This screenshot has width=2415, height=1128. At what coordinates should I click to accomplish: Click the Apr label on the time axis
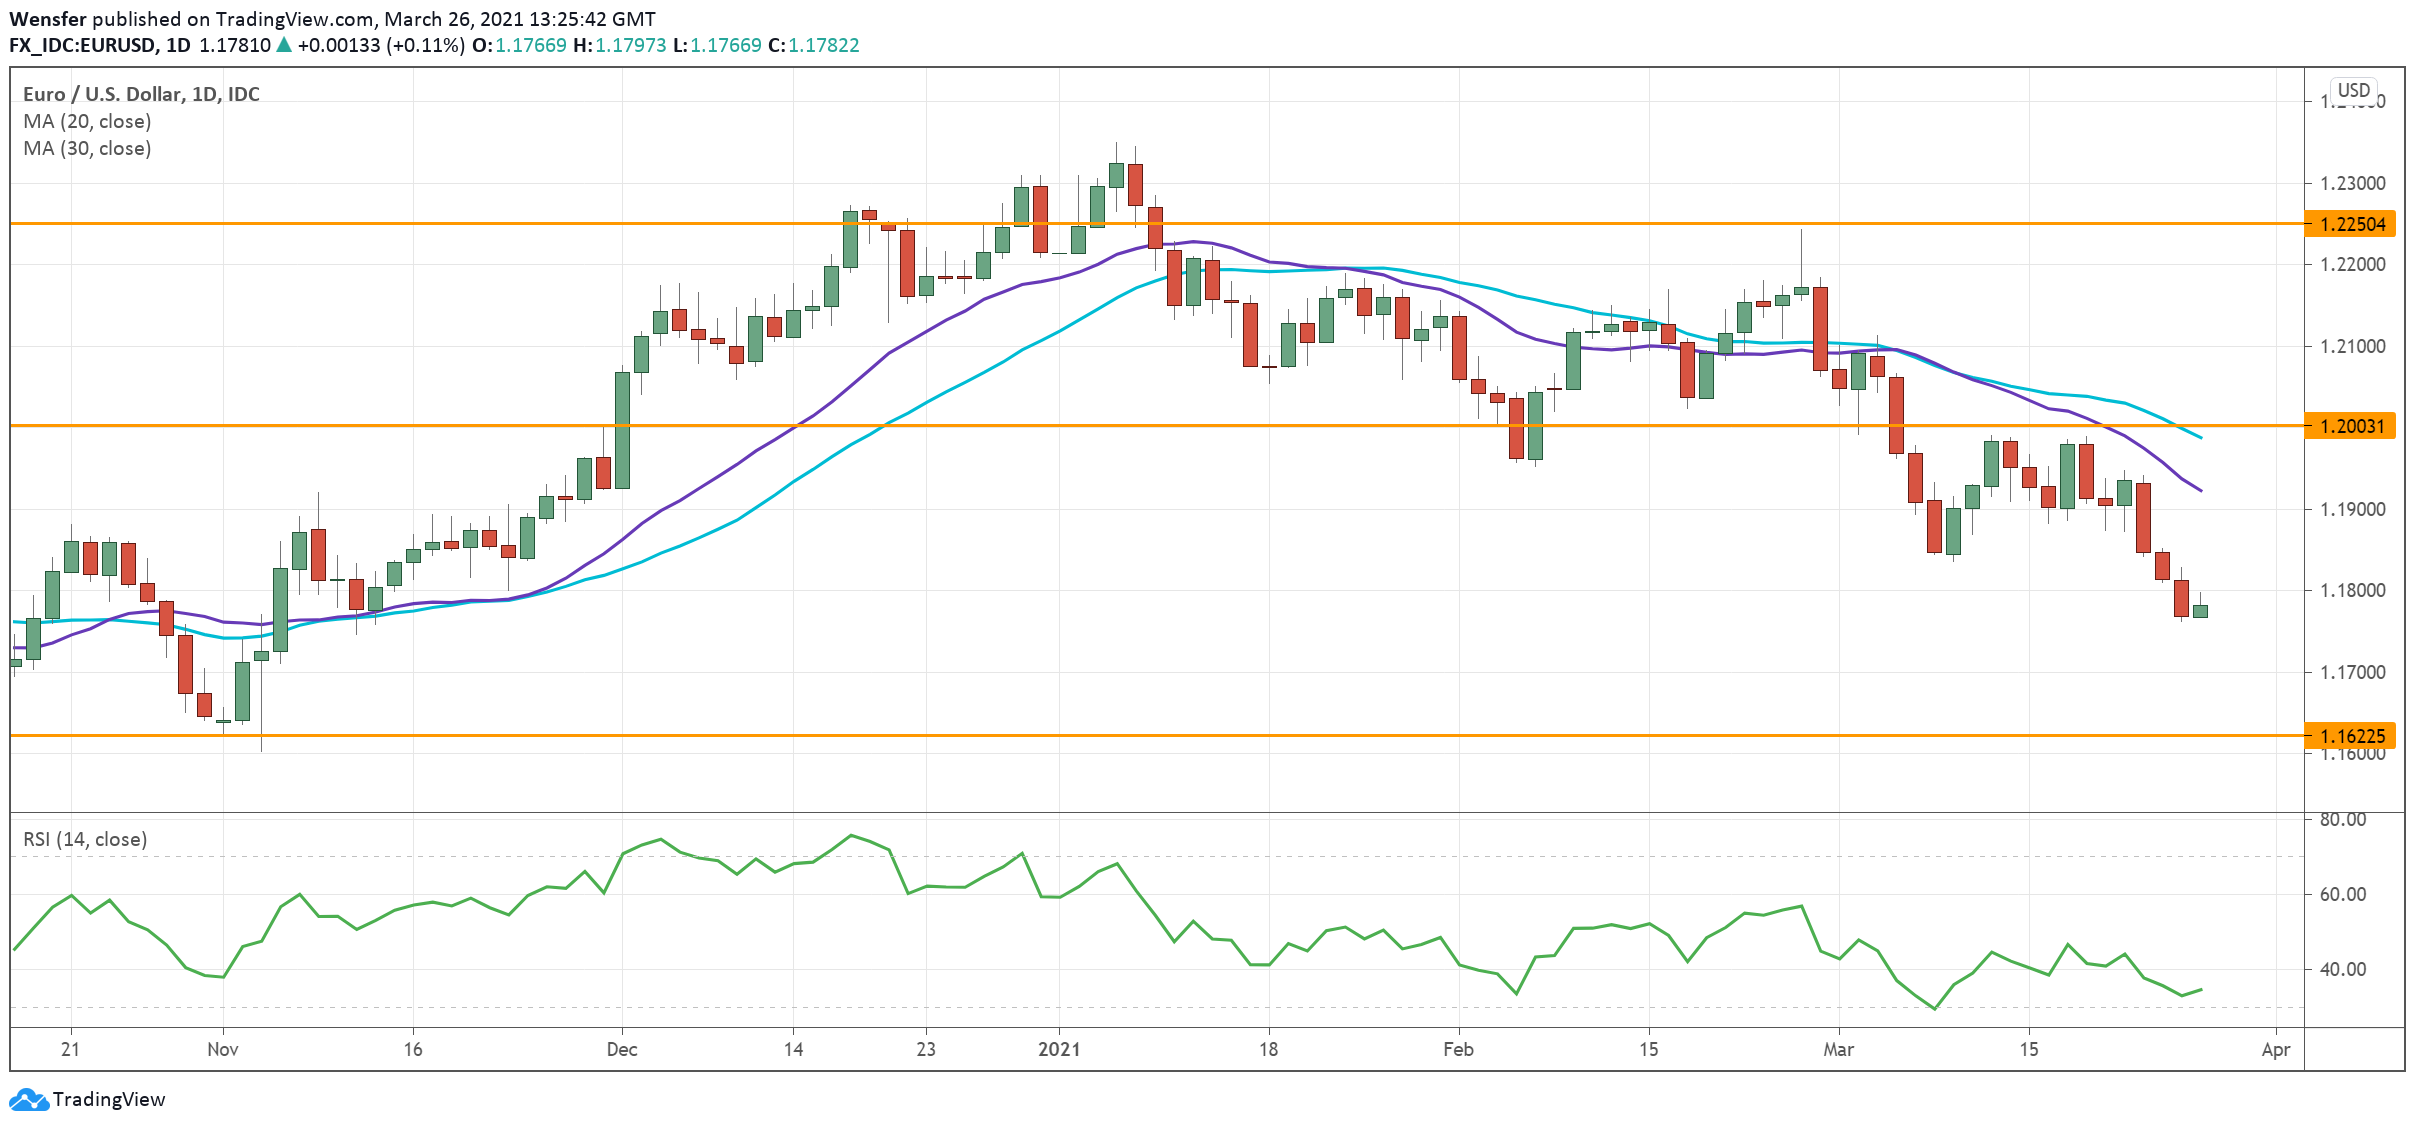[2275, 1049]
